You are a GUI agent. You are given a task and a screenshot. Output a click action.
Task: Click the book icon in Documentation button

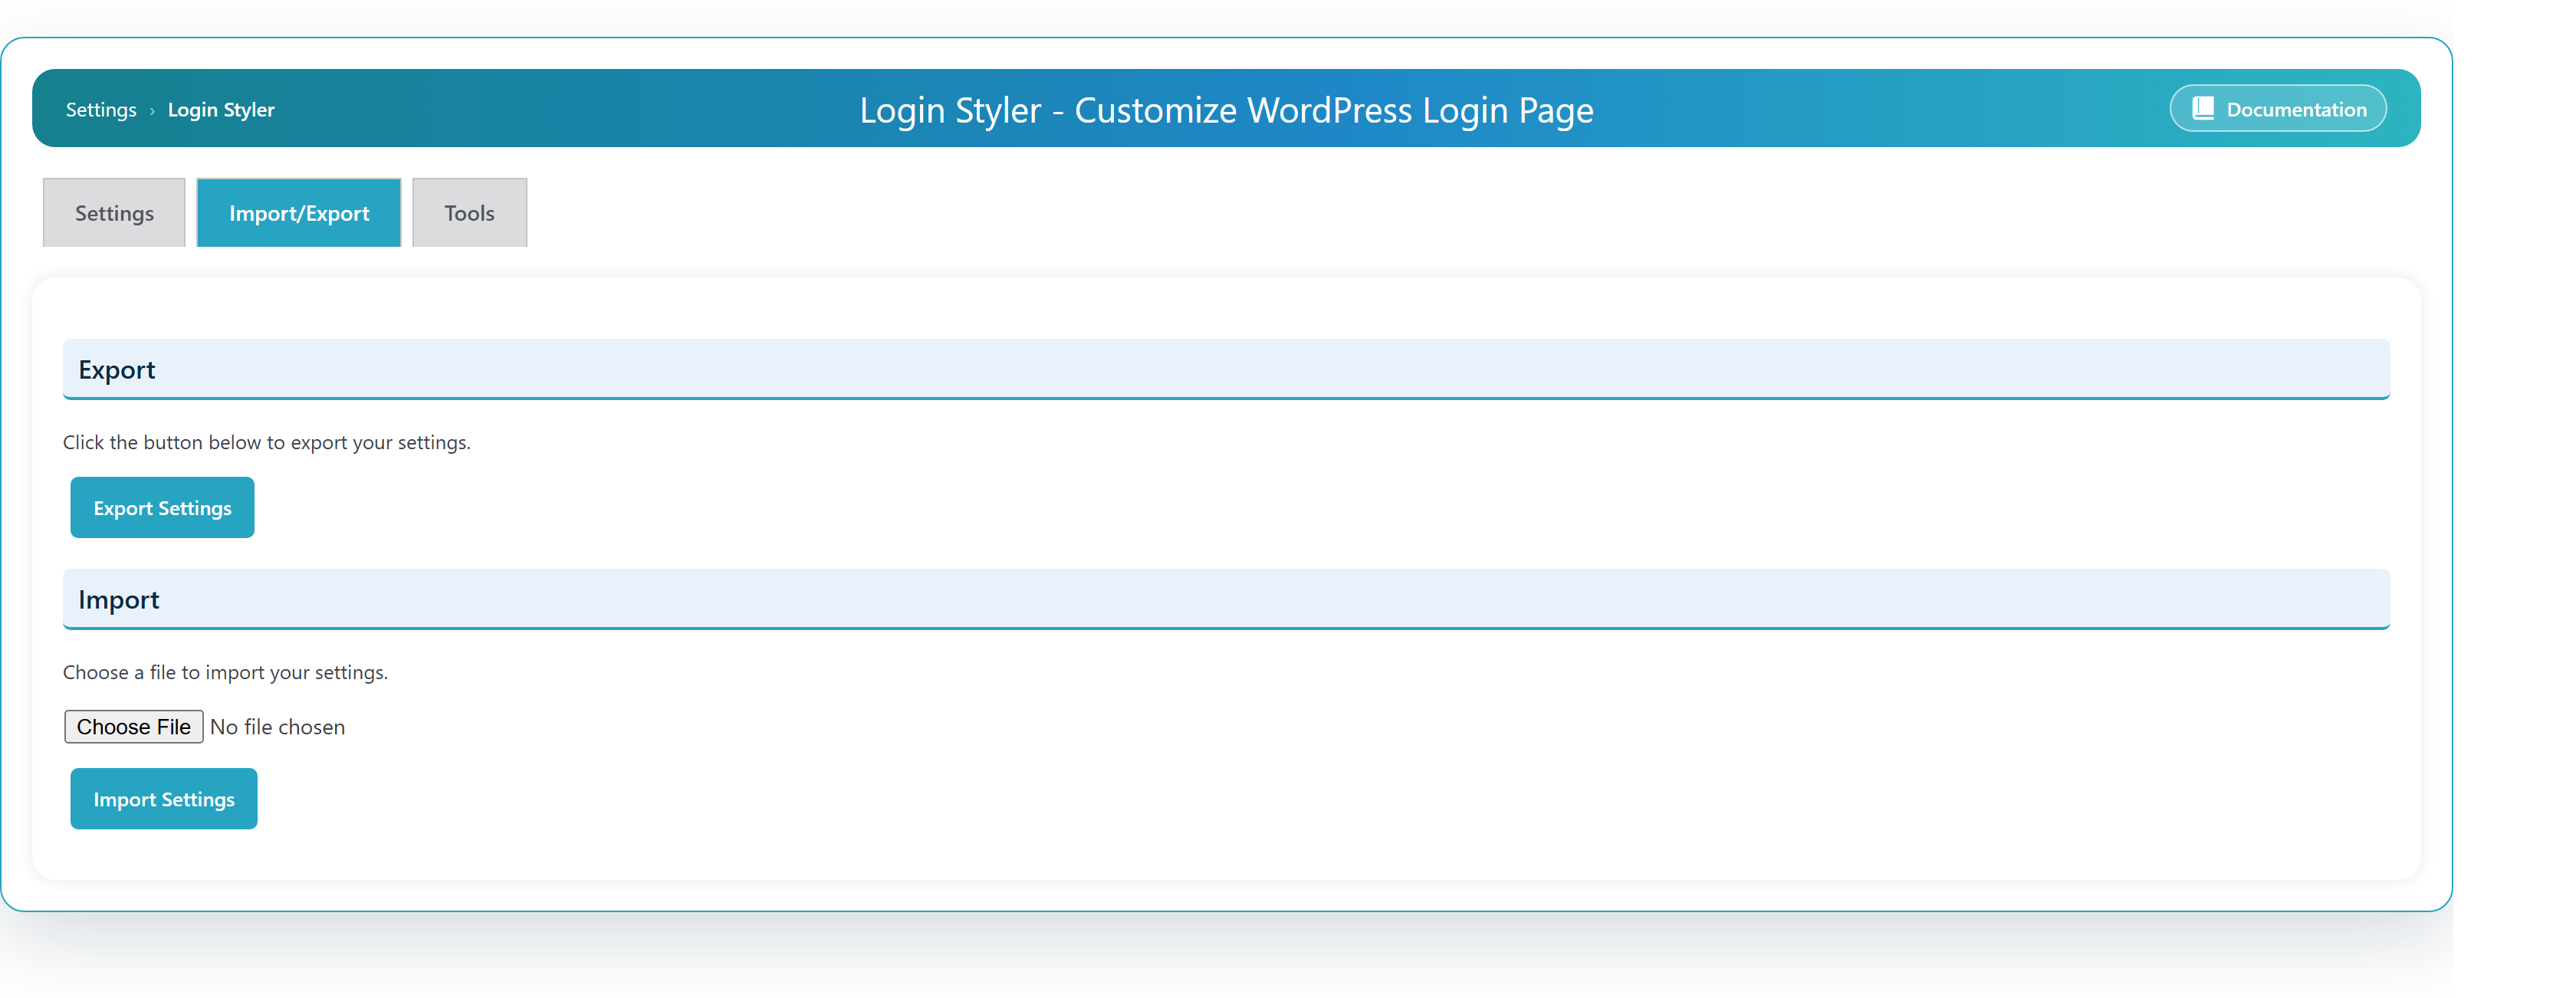click(x=2203, y=108)
